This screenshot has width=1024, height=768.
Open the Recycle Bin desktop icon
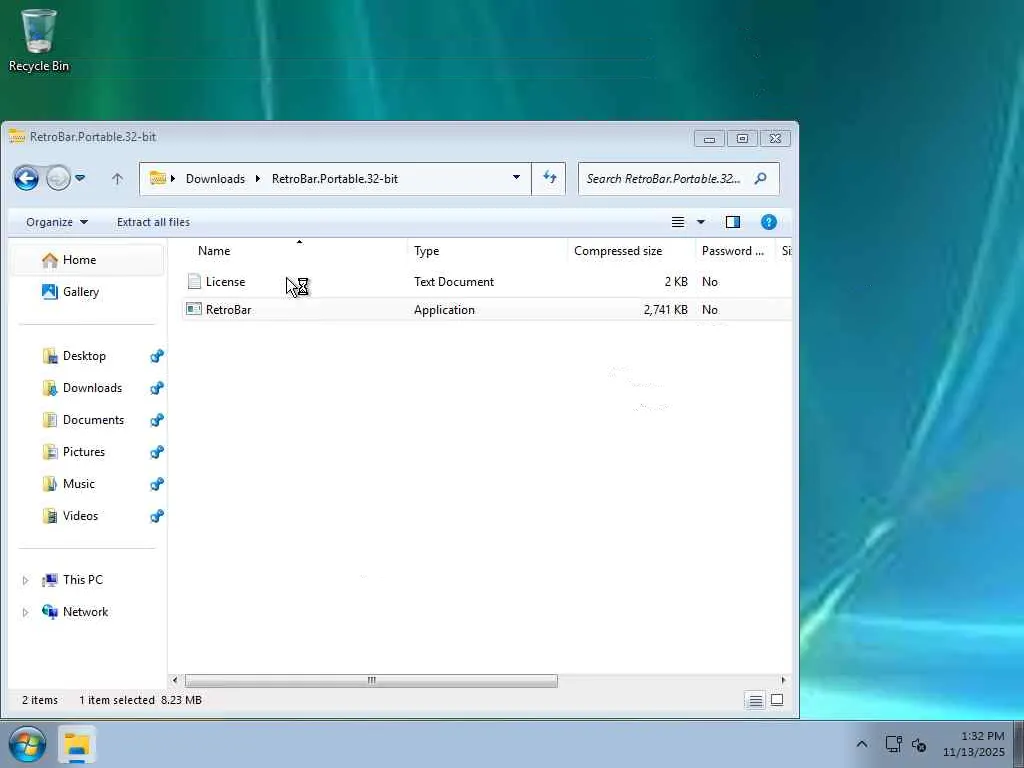(x=39, y=40)
